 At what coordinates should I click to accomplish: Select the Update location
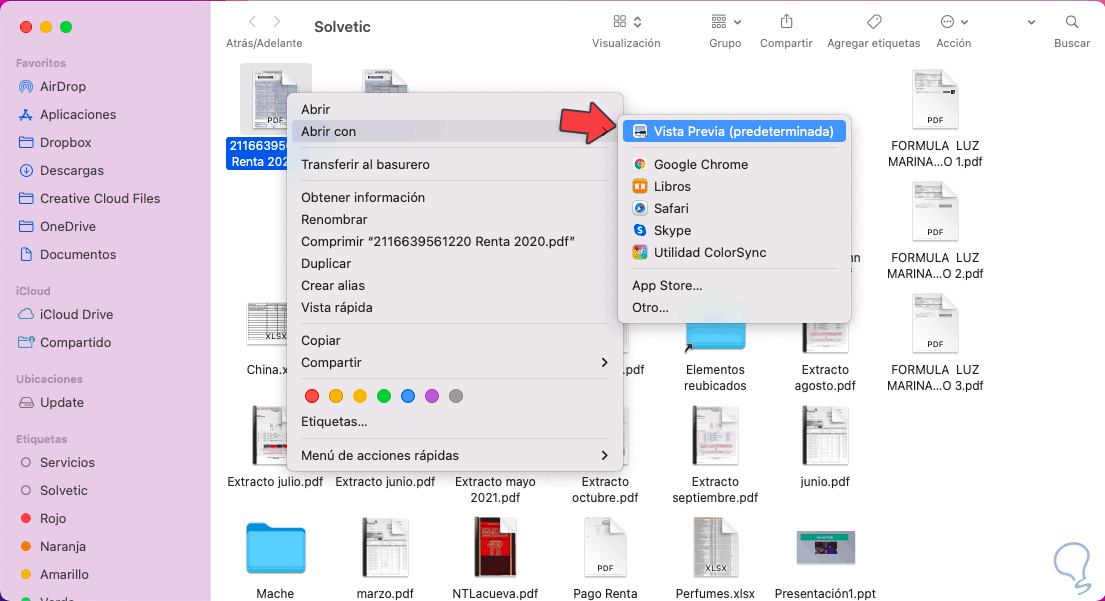(51, 402)
